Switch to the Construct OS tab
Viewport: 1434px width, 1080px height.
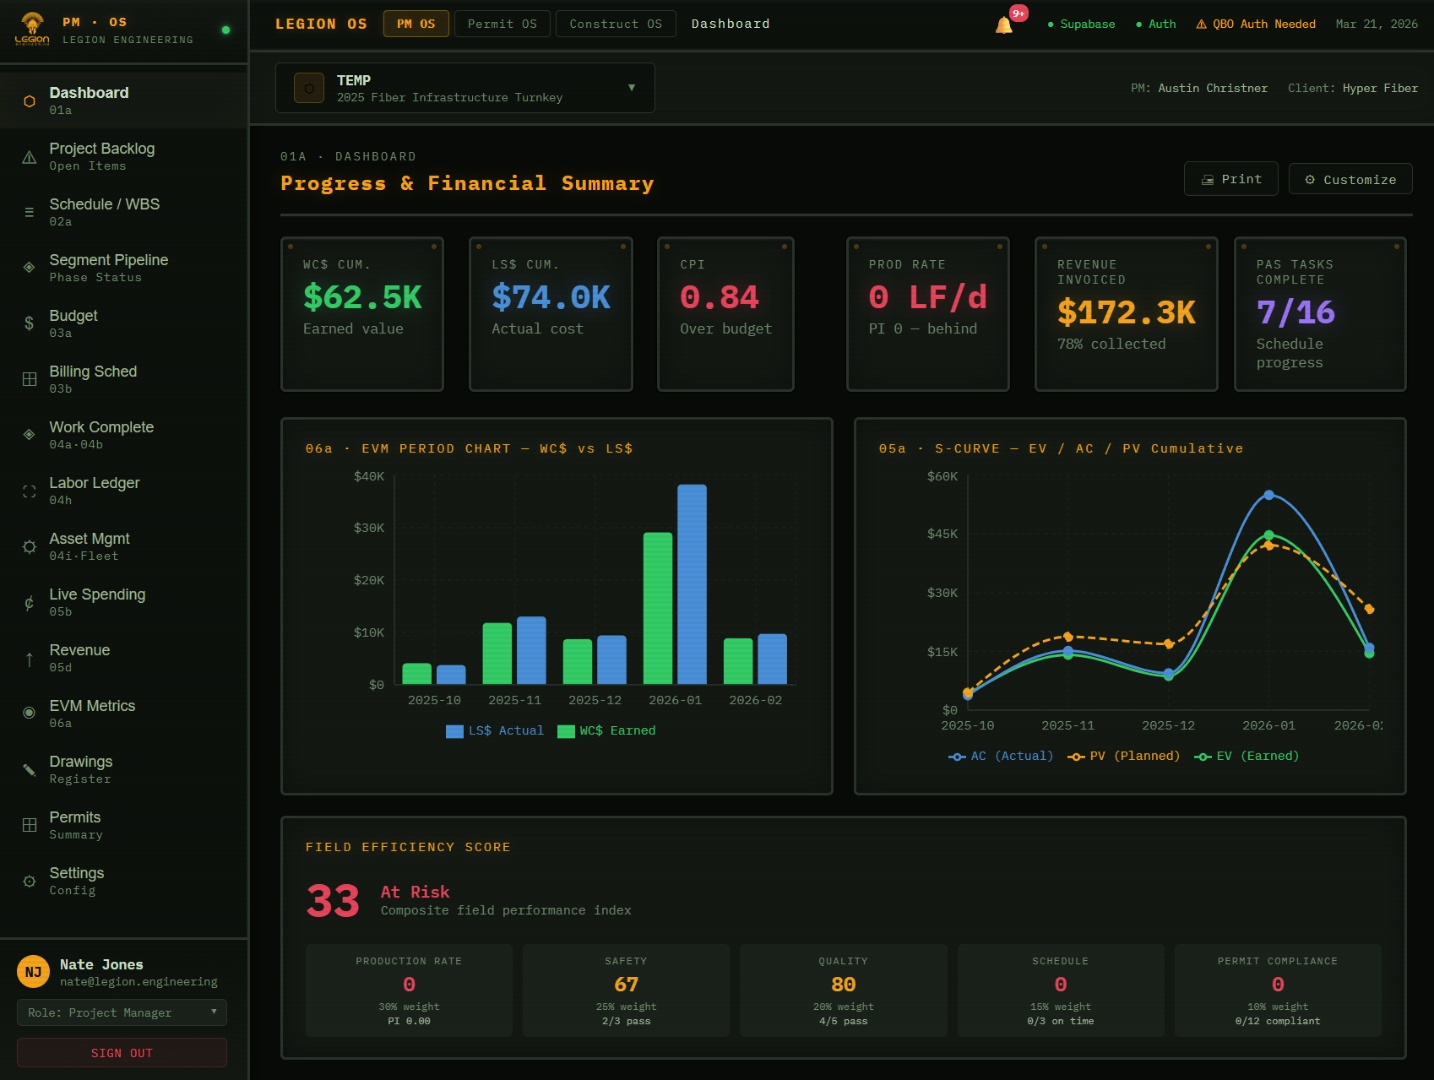(x=615, y=24)
